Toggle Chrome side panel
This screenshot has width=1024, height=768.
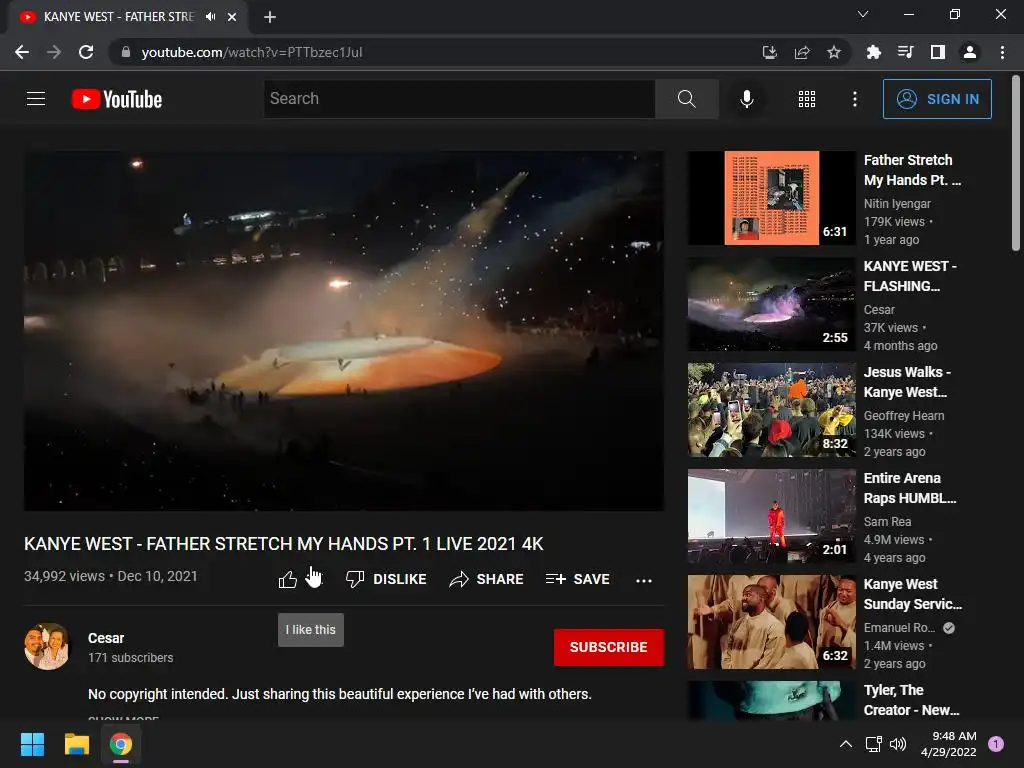coord(938,52)
